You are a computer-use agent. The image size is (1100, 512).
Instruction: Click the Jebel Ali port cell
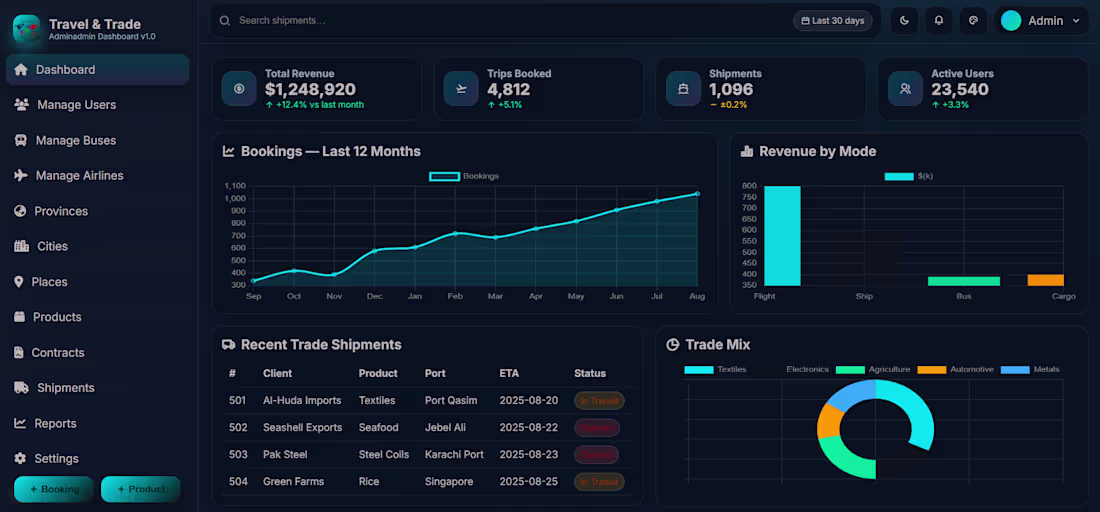tap(445, 428)
